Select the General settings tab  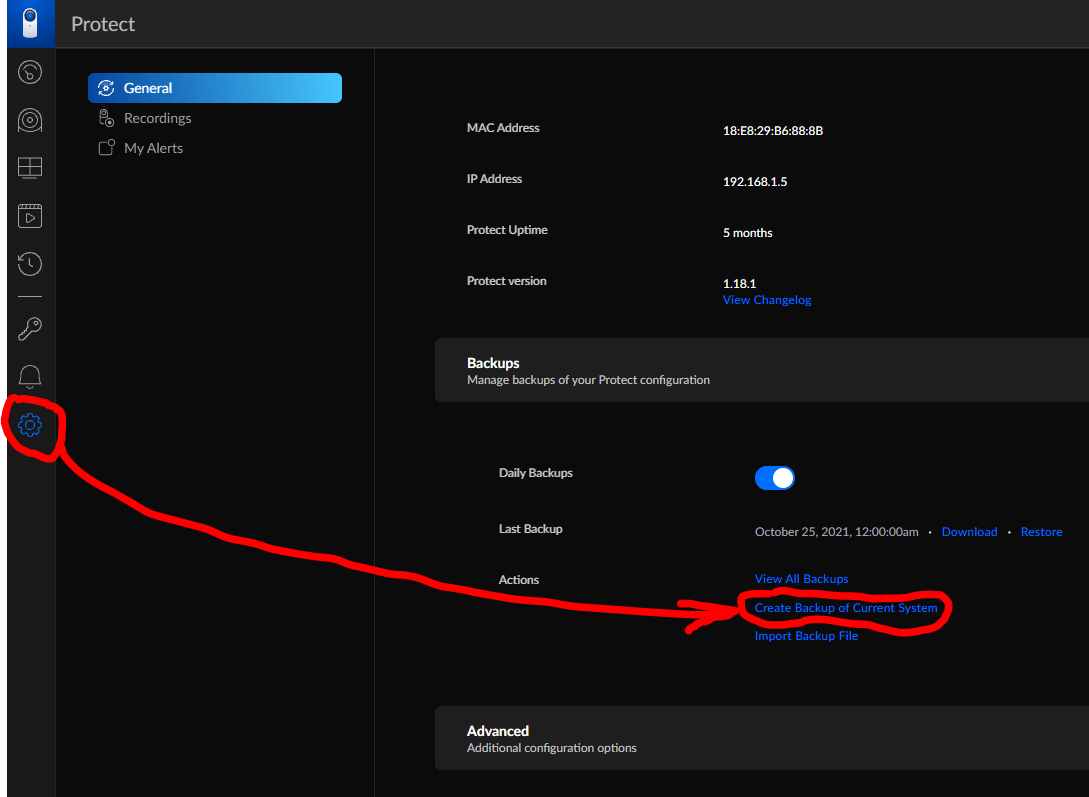pyautogui.click(x=214, y=88)
